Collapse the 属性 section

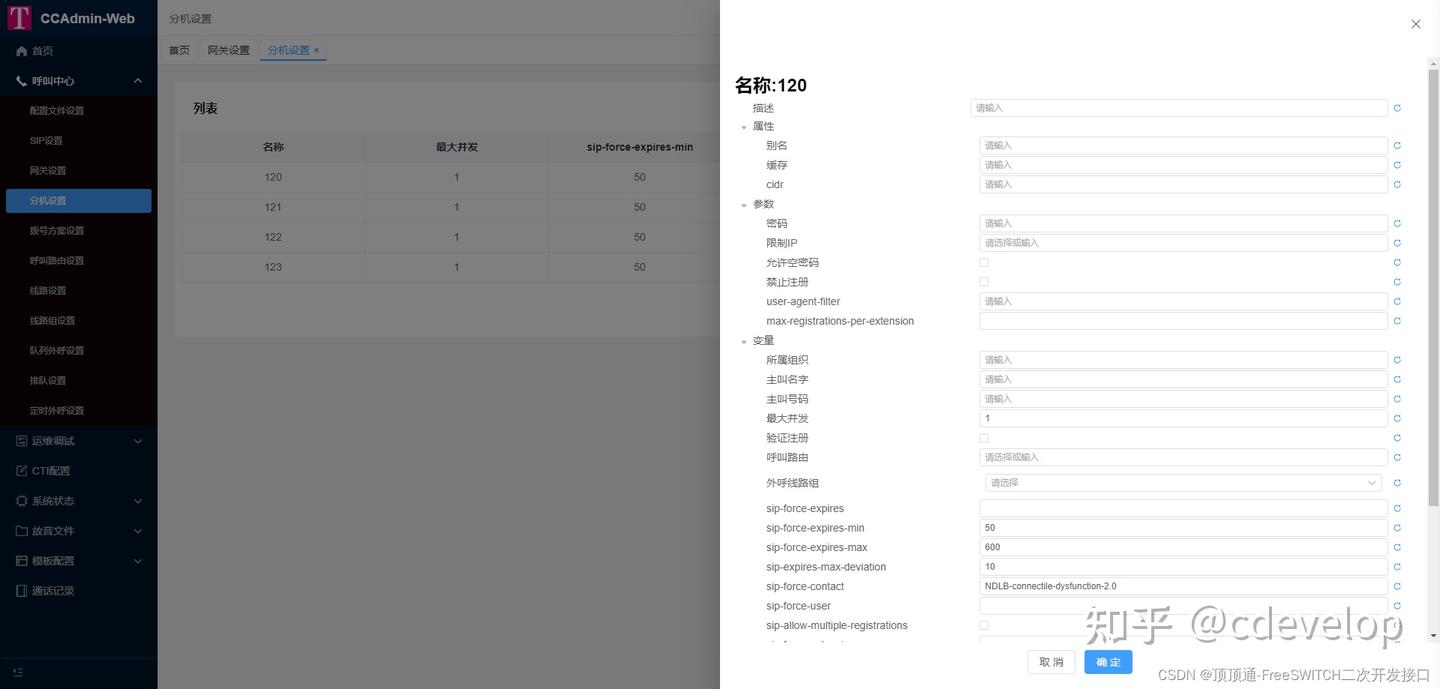[744, 126]
